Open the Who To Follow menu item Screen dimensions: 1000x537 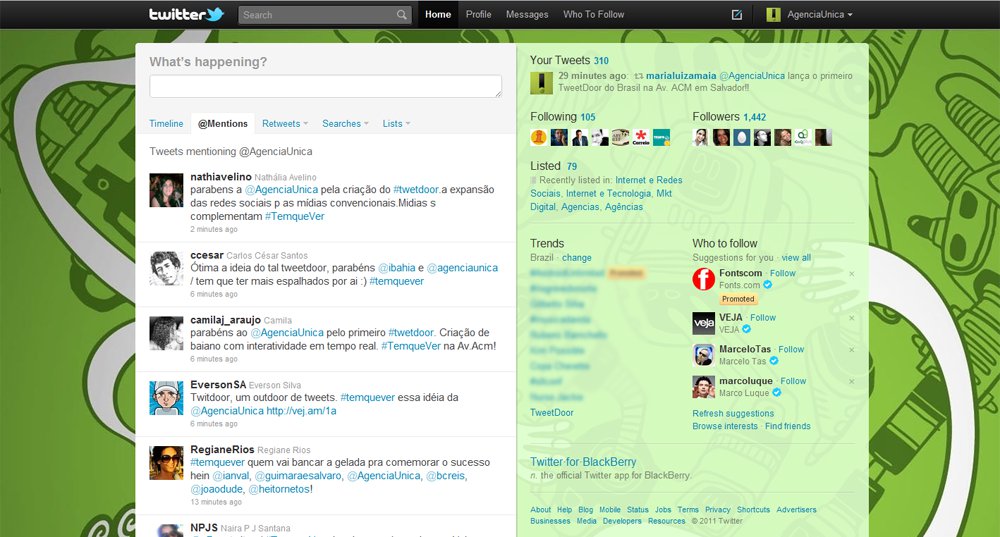point(594,15)
